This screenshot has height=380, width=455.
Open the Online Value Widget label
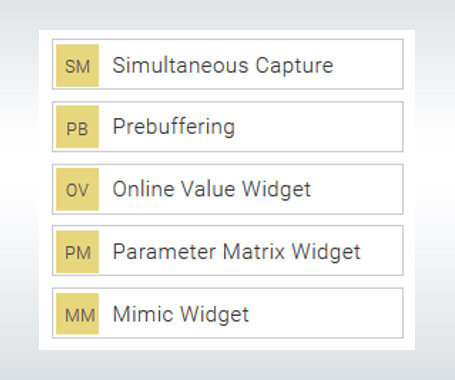pyautogui.click(x=212, y=189)
